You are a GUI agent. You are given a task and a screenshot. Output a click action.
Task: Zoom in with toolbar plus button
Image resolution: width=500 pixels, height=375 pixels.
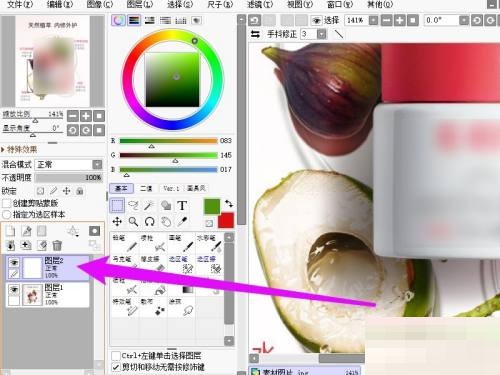[x=399, y=21]
